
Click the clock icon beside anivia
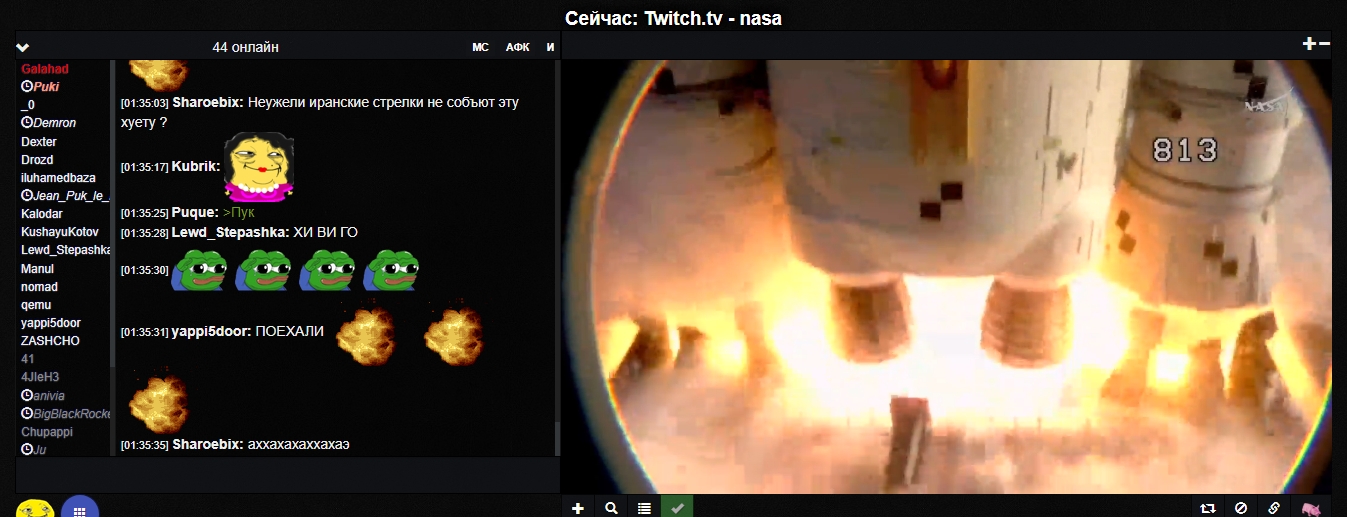(x=27, y=396)
